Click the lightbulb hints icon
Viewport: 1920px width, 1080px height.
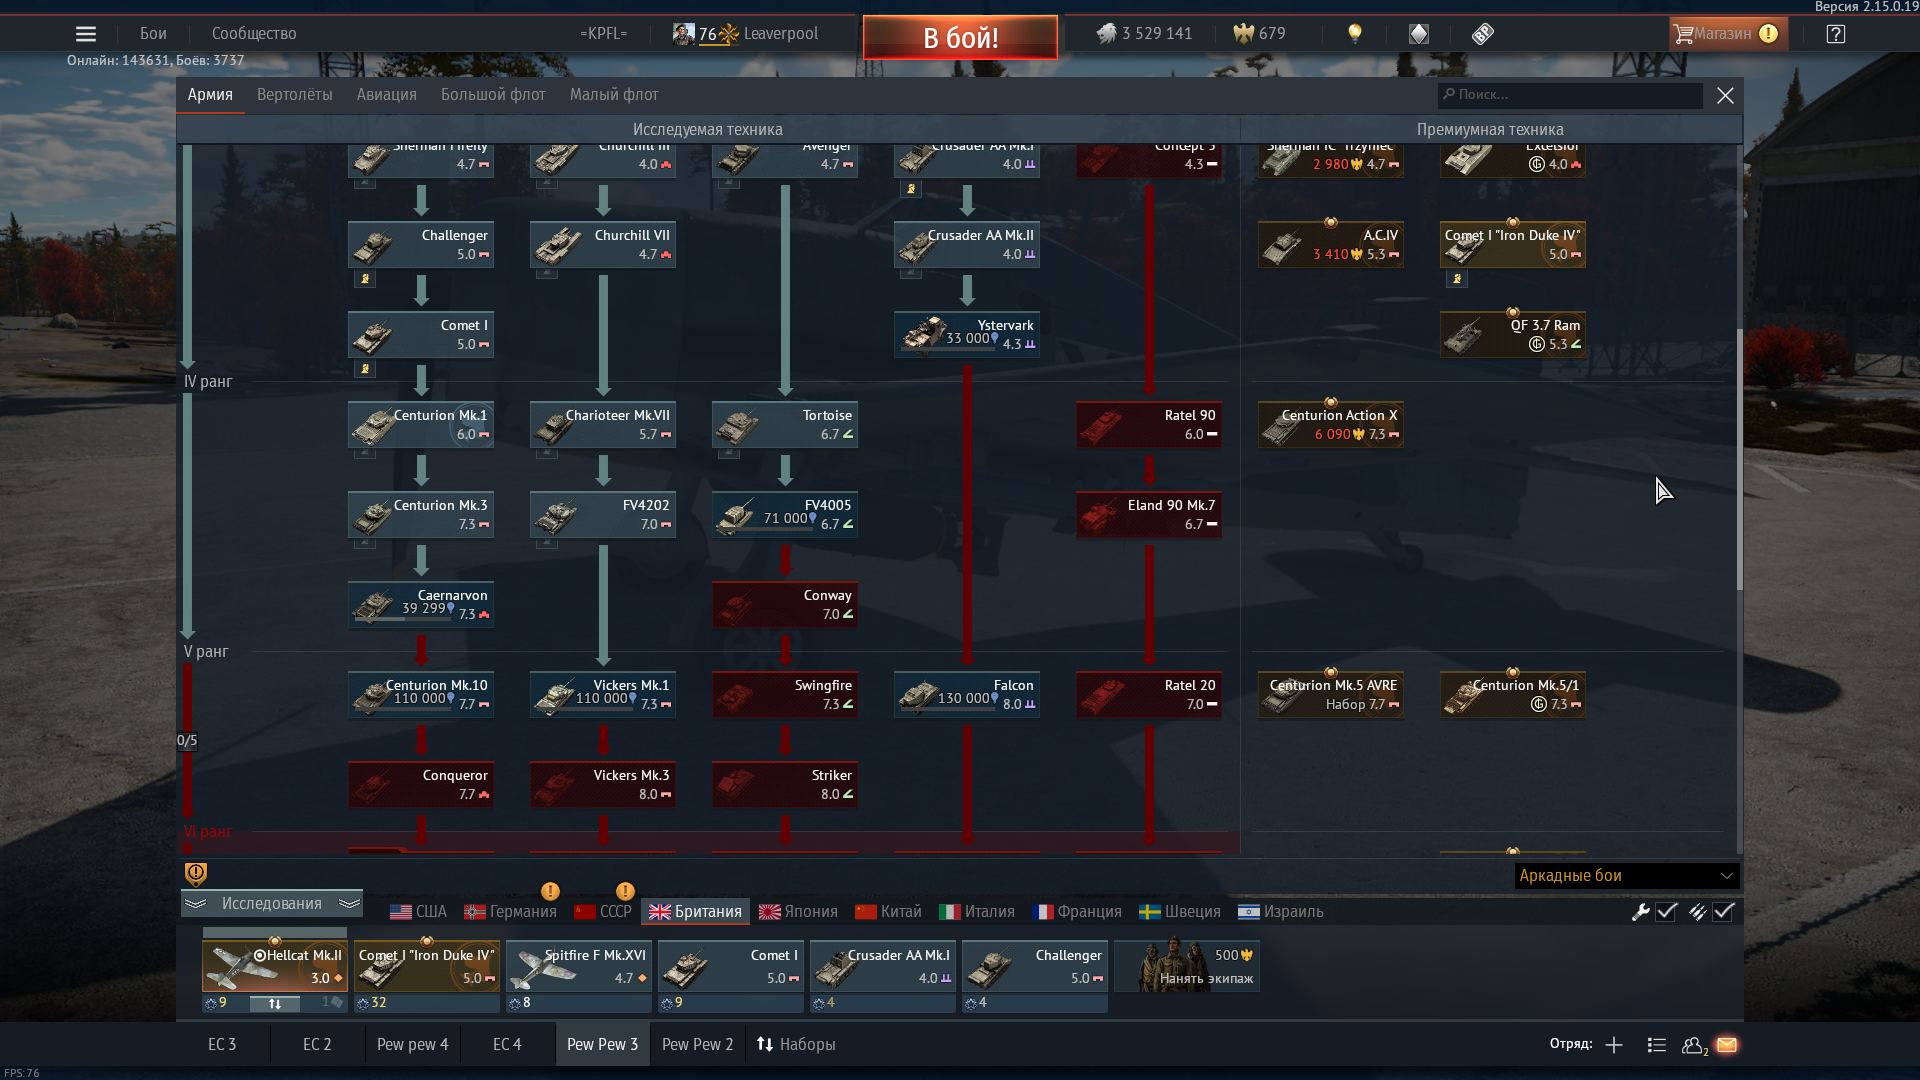click(x=1355, y=34)
